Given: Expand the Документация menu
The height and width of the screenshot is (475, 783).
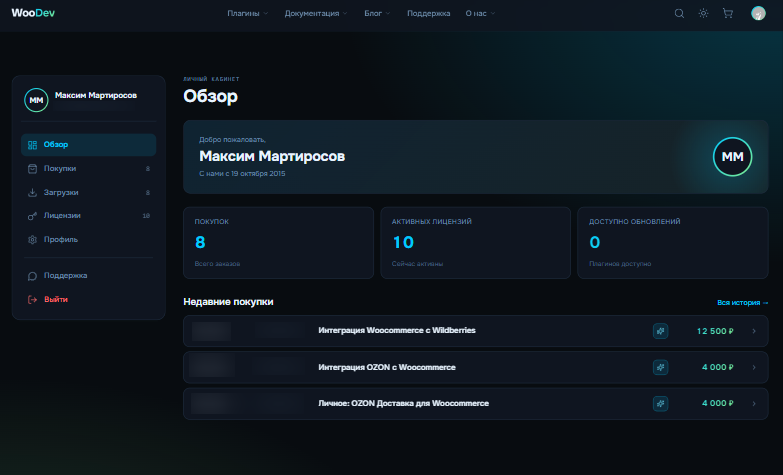Looking at the screenshot, I should pos(316,13).
